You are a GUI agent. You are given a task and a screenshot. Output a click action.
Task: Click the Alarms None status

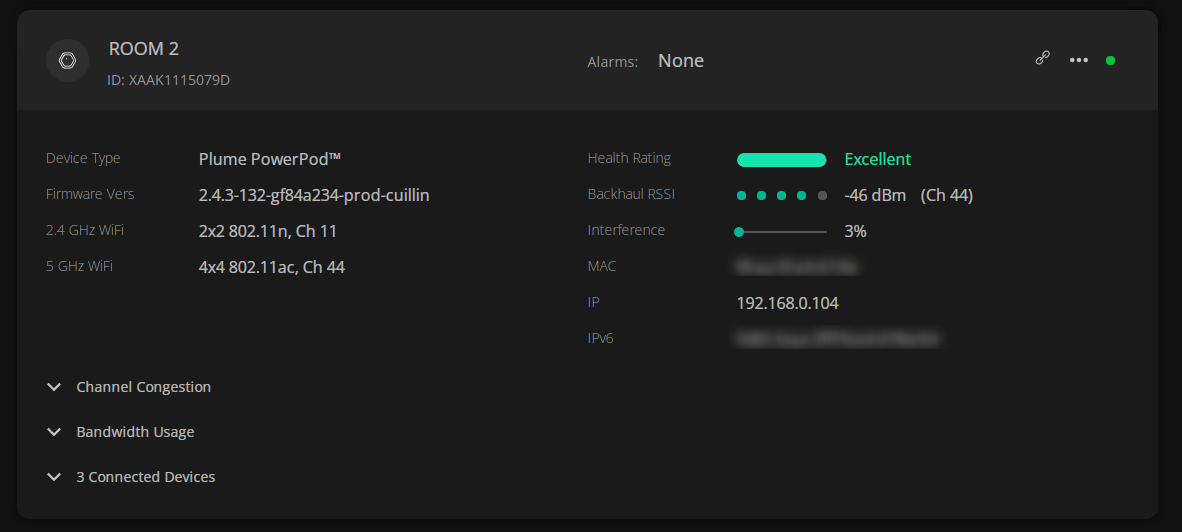click(680, 61)
